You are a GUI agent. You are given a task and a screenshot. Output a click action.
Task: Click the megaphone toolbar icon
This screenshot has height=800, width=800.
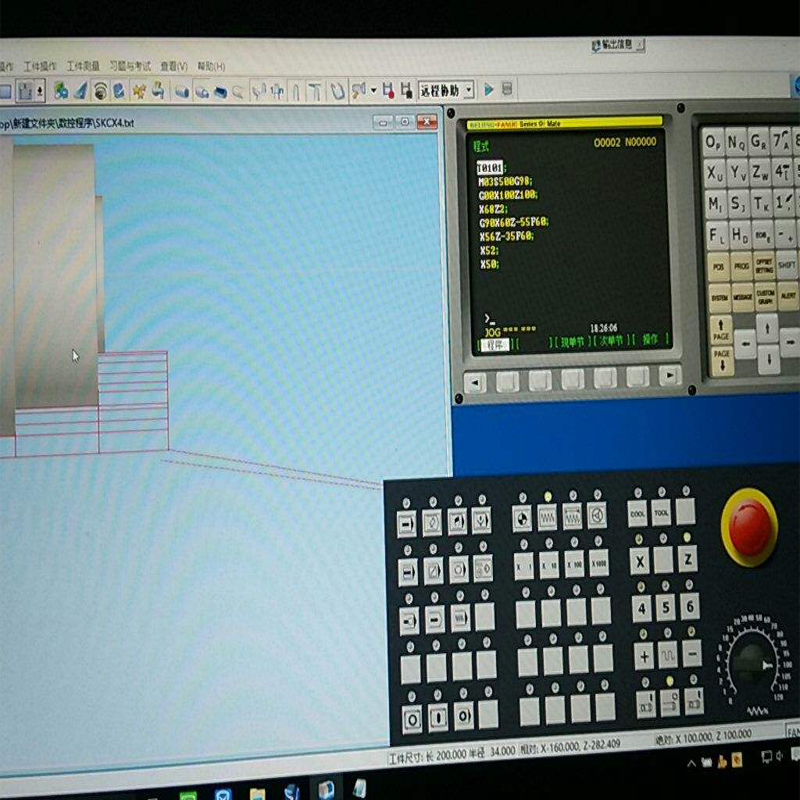[x=359, y=91]
